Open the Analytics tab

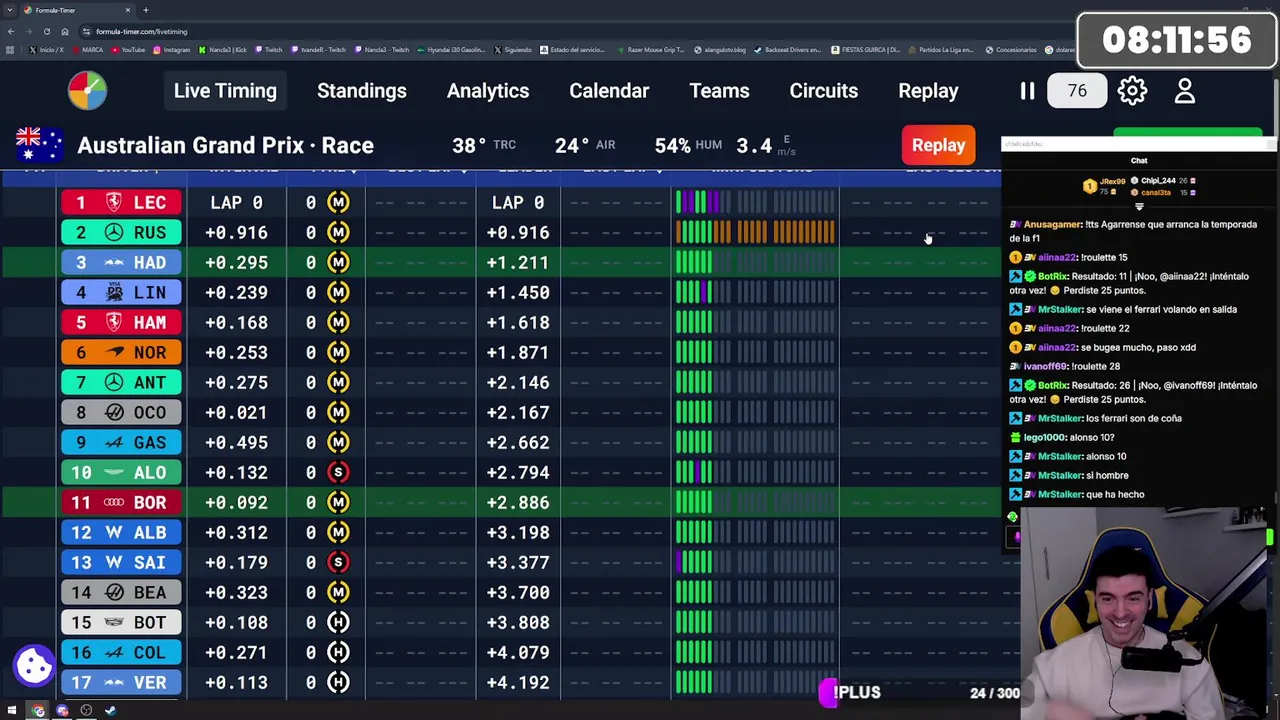pyautogui.click(x=488, y=91)
